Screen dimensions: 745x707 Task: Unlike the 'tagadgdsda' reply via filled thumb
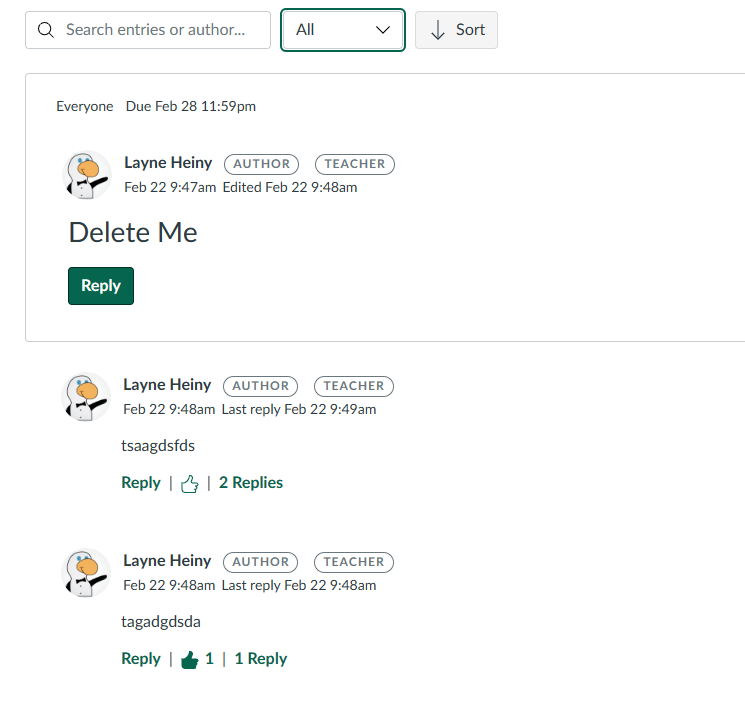[x=190, y=660]
